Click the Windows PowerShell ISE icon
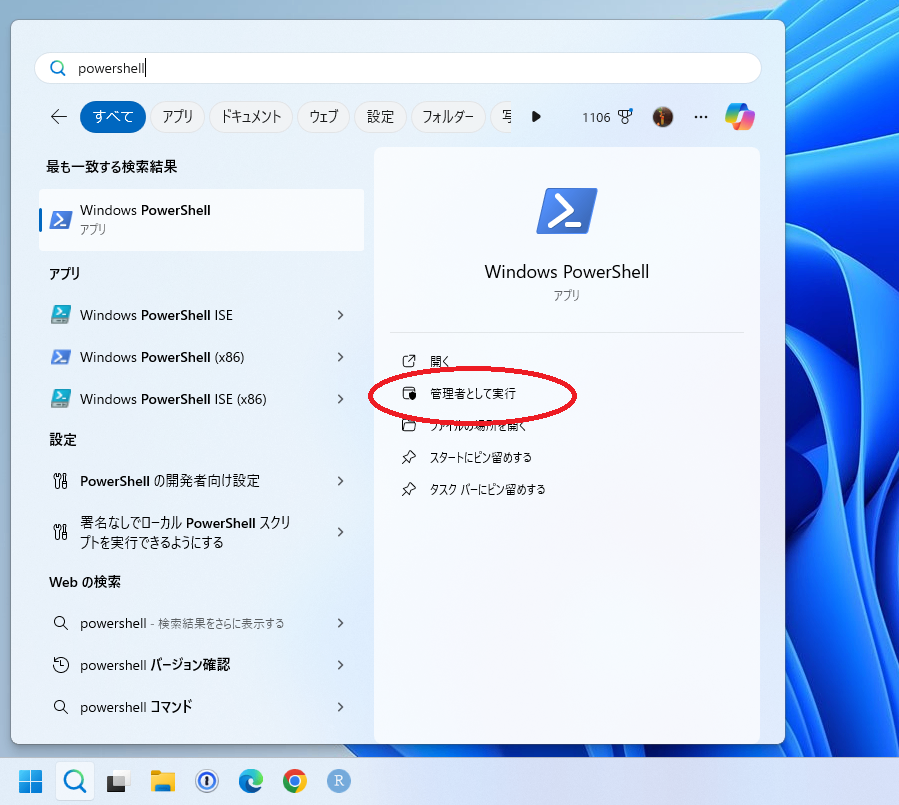 point(61,315)
